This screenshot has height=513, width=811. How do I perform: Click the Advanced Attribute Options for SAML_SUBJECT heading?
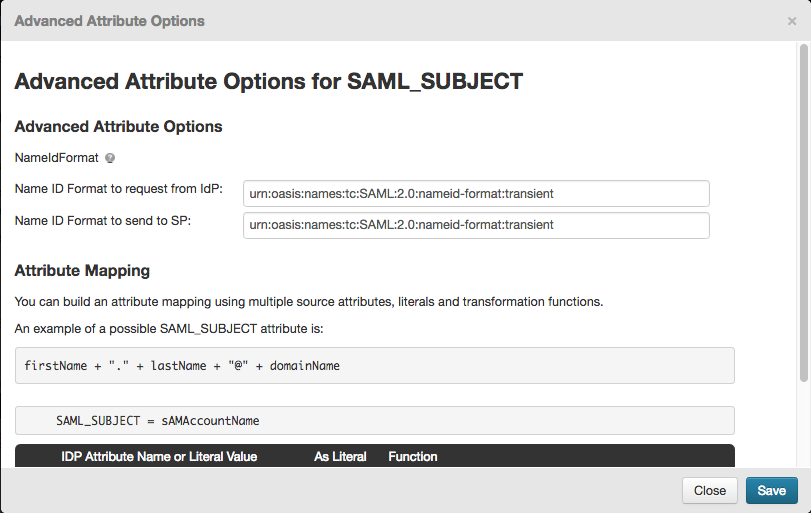coord(269,81)
